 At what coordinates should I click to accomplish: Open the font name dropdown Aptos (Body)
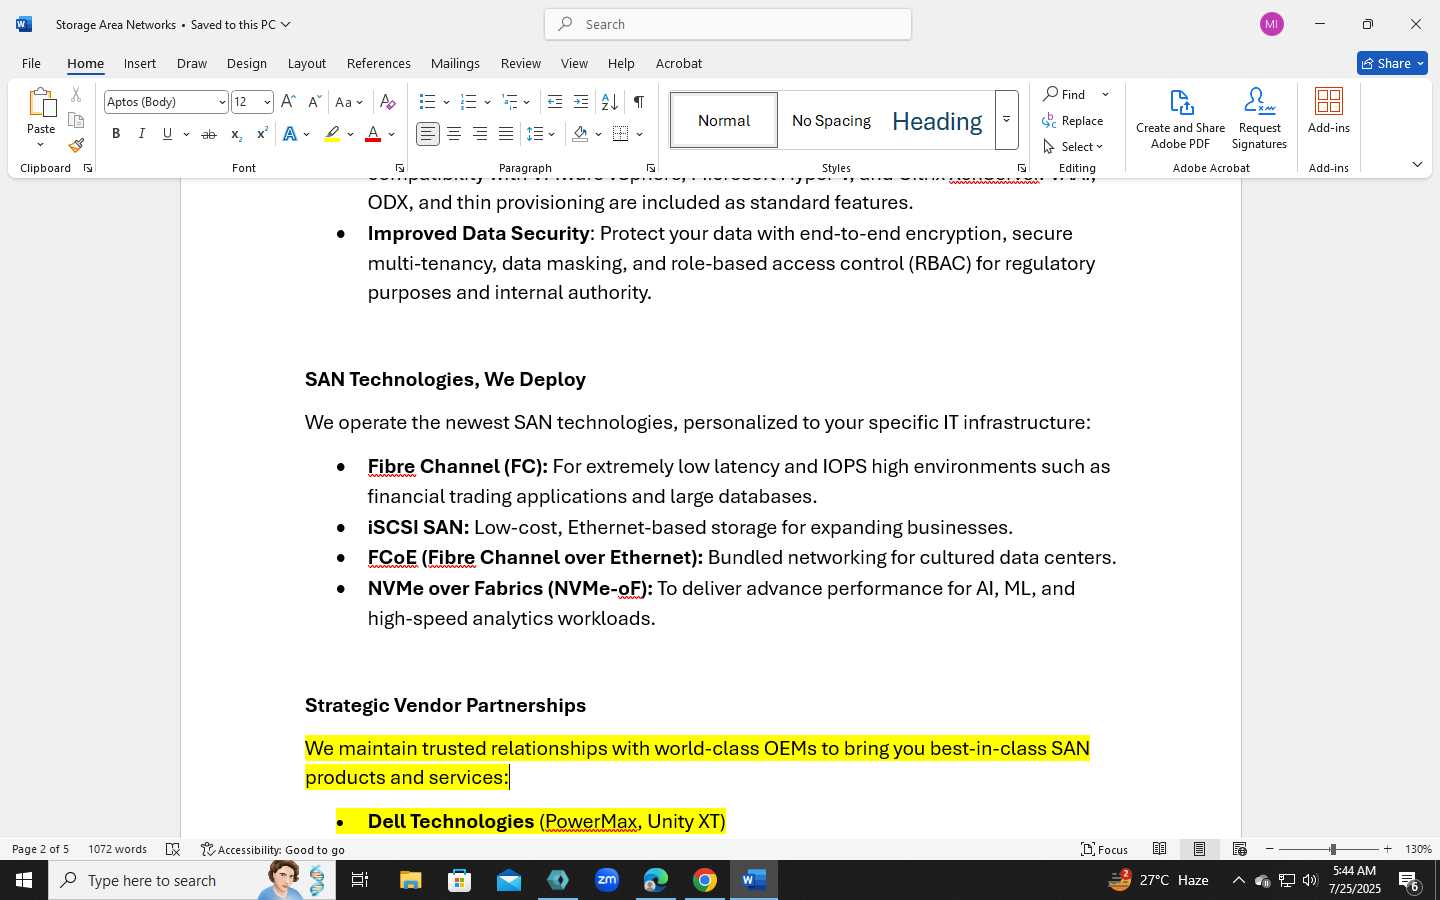pos(222,102)
